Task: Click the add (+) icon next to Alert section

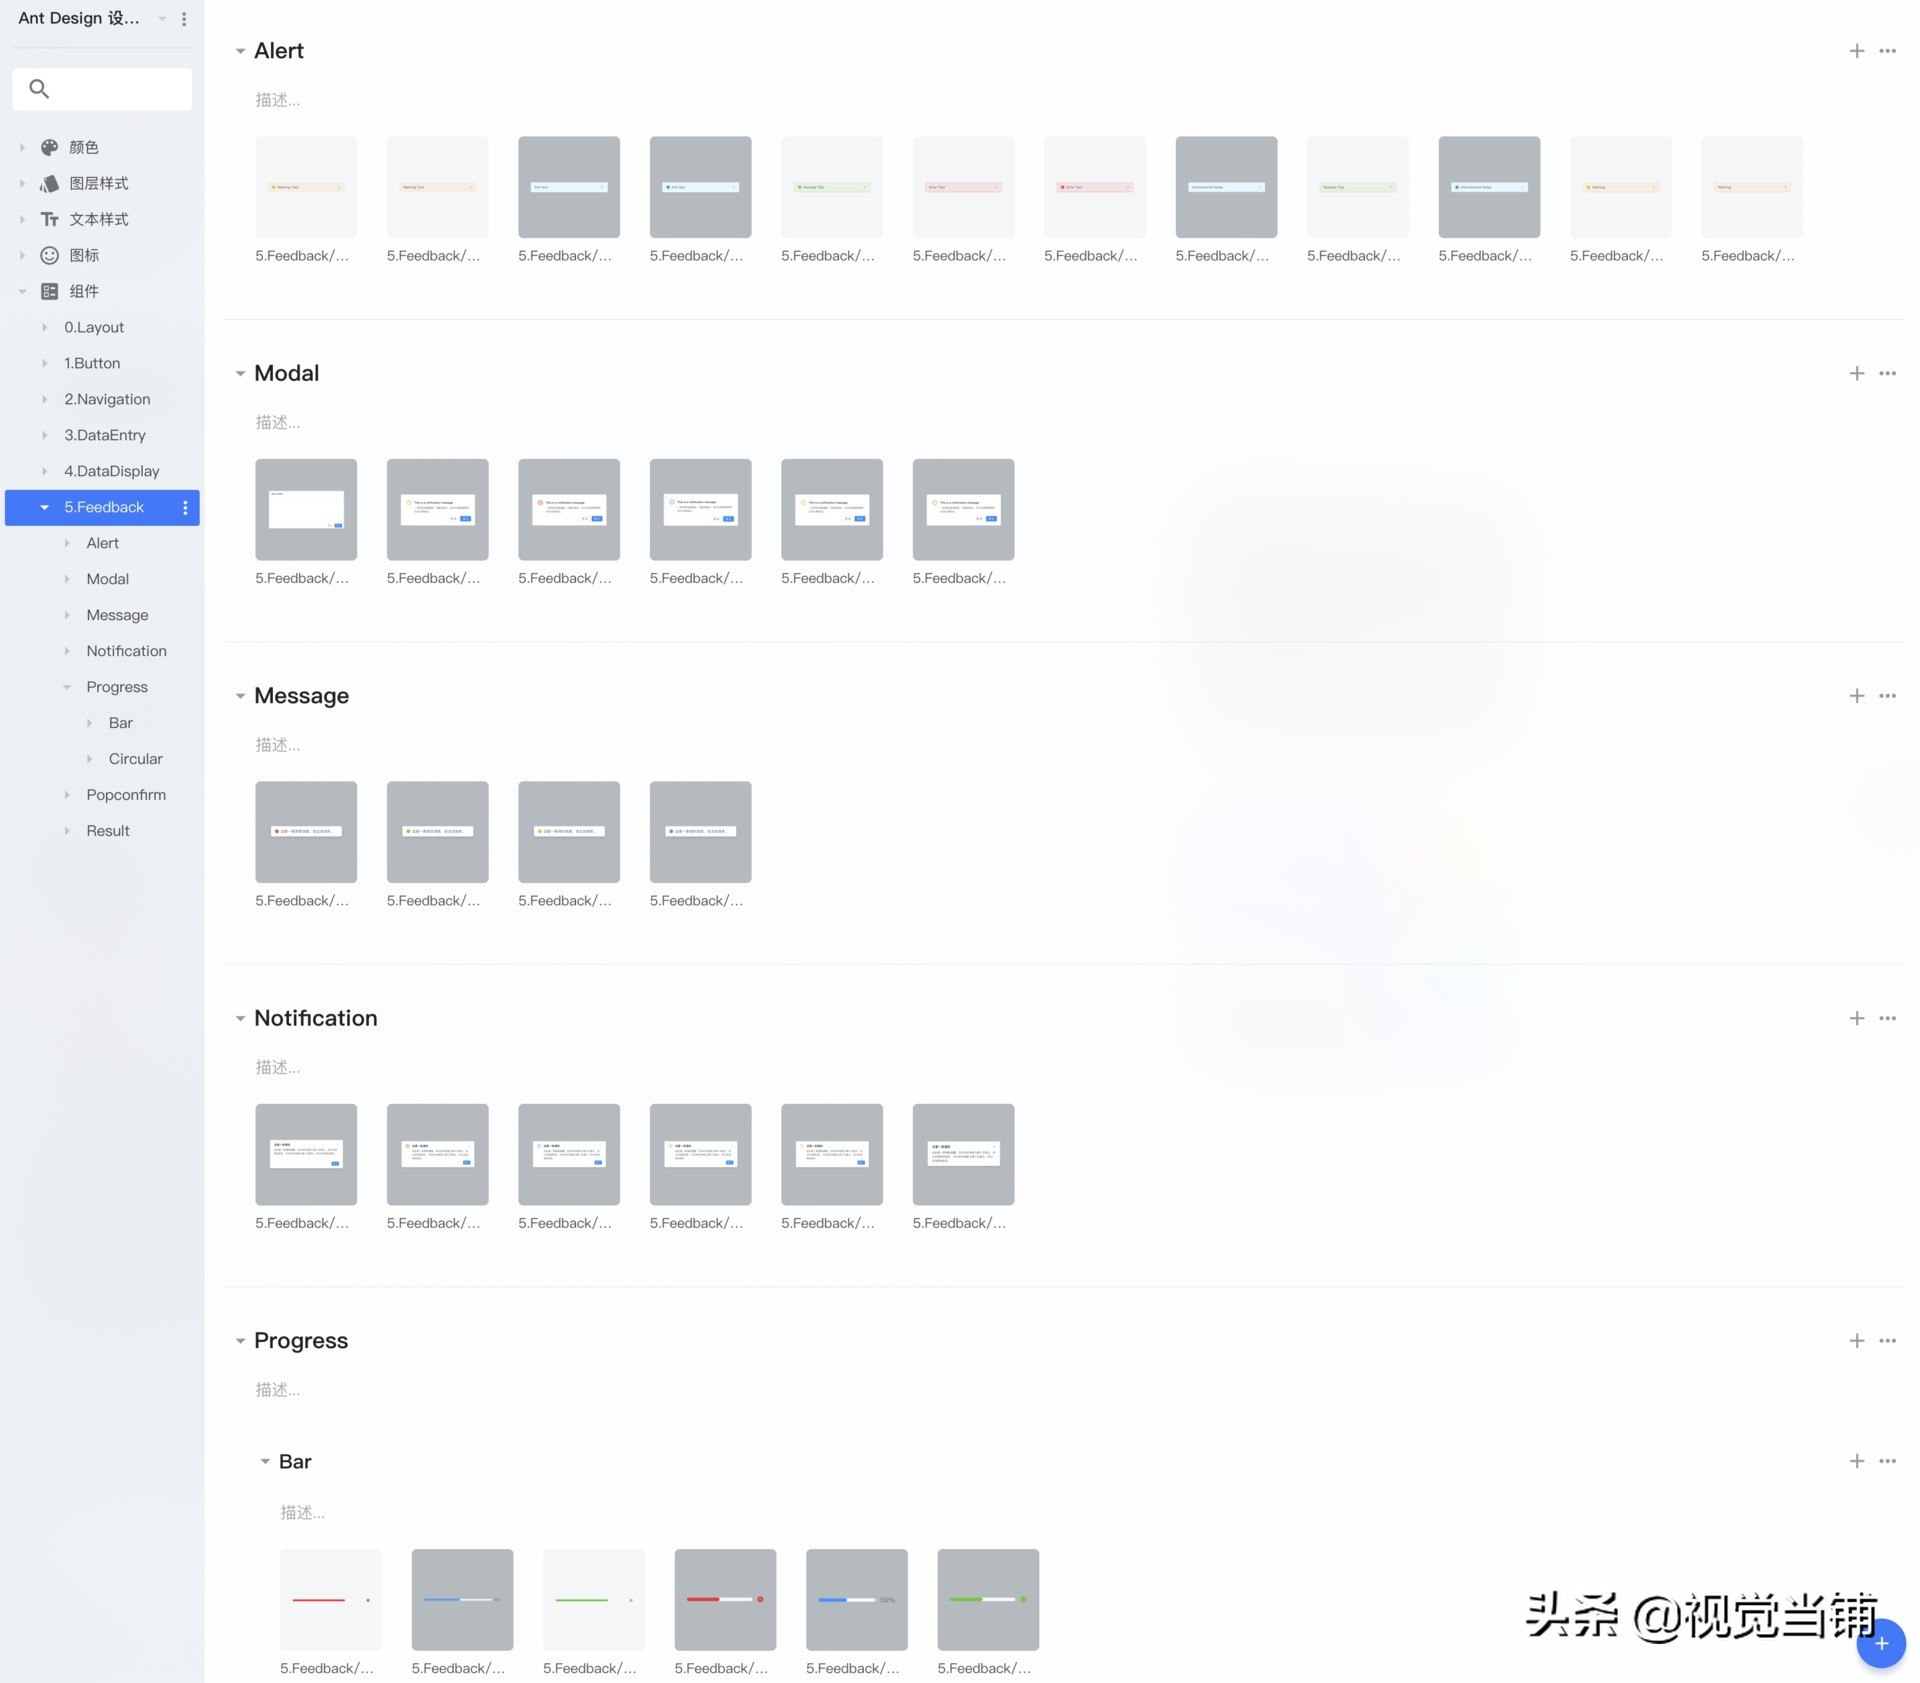Action: tap(1855, 51)
